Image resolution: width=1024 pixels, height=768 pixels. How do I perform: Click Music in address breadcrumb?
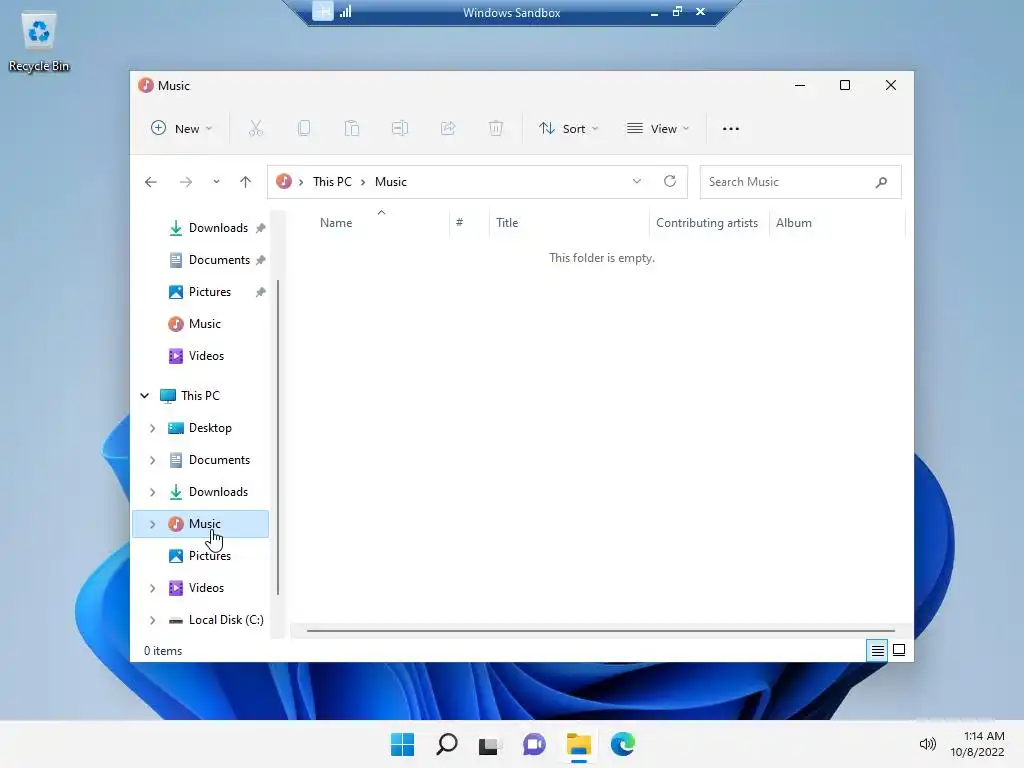coord(391,182)
